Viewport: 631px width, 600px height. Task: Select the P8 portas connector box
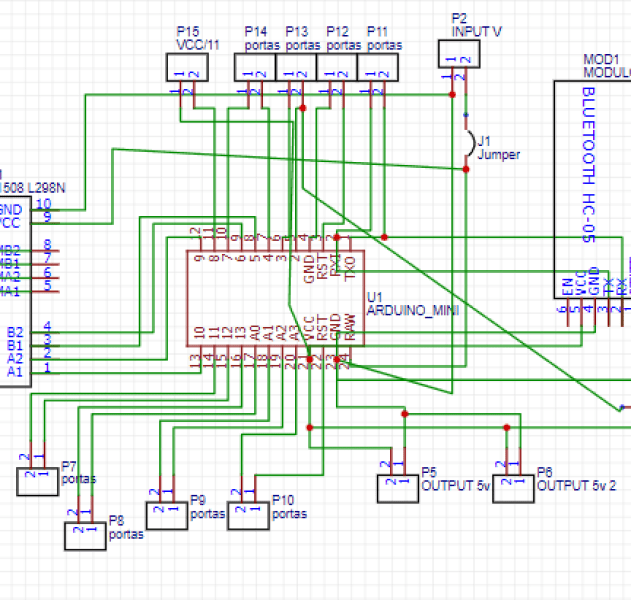coord(85,536)
